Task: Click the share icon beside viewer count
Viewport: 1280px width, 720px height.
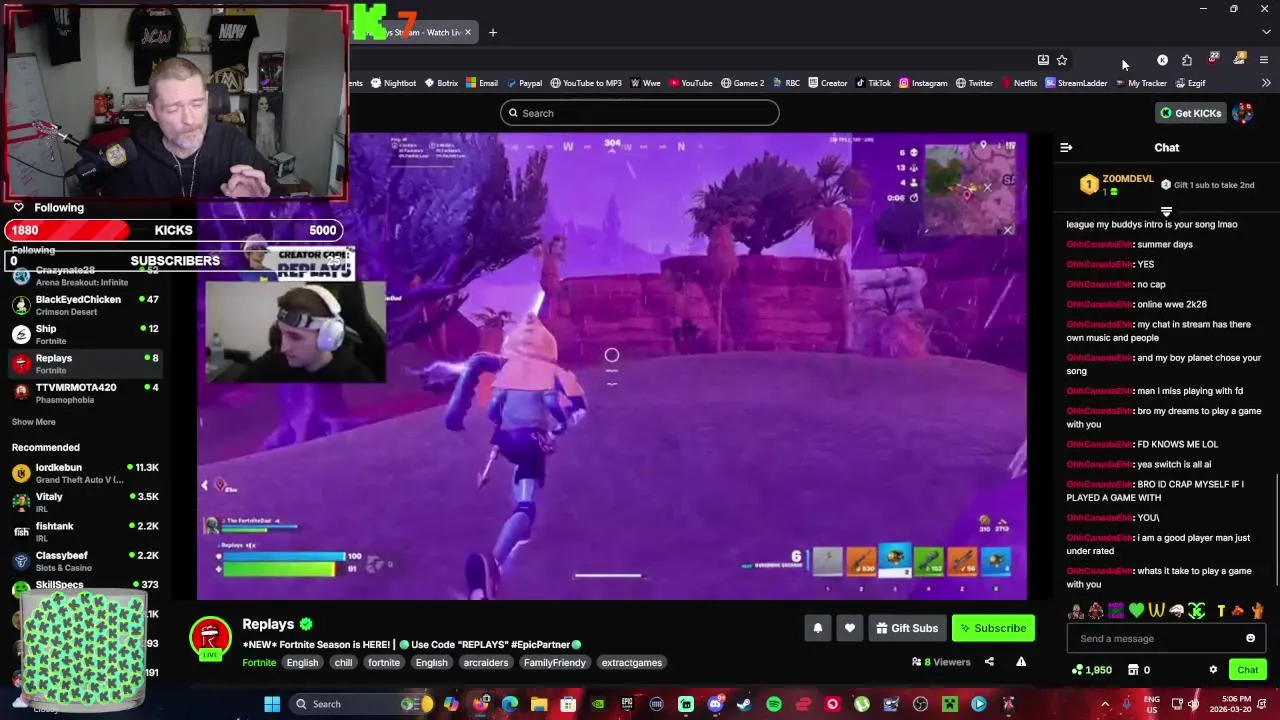Action: [x=989, y=661]
